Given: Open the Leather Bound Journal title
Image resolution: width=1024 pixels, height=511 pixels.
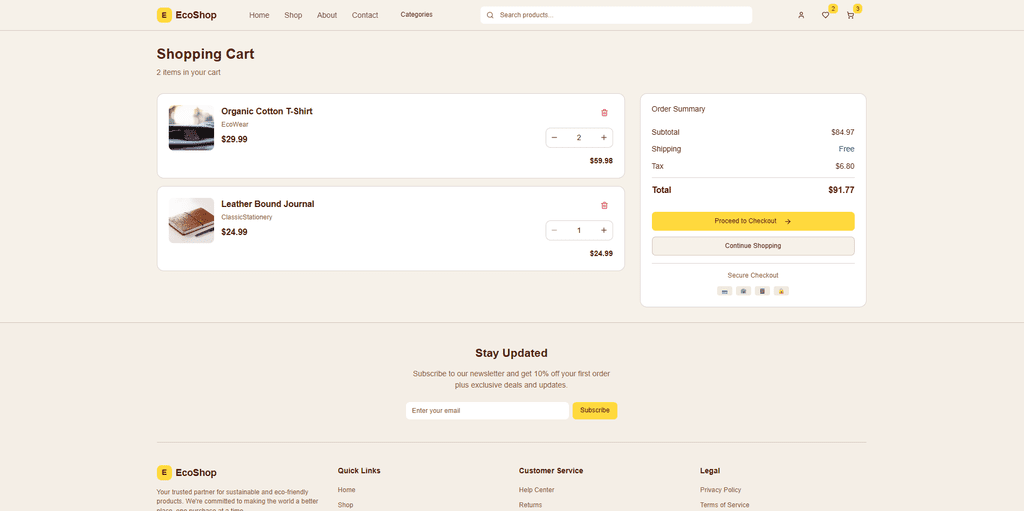Looking at the screenshot, I should point(268,205).
